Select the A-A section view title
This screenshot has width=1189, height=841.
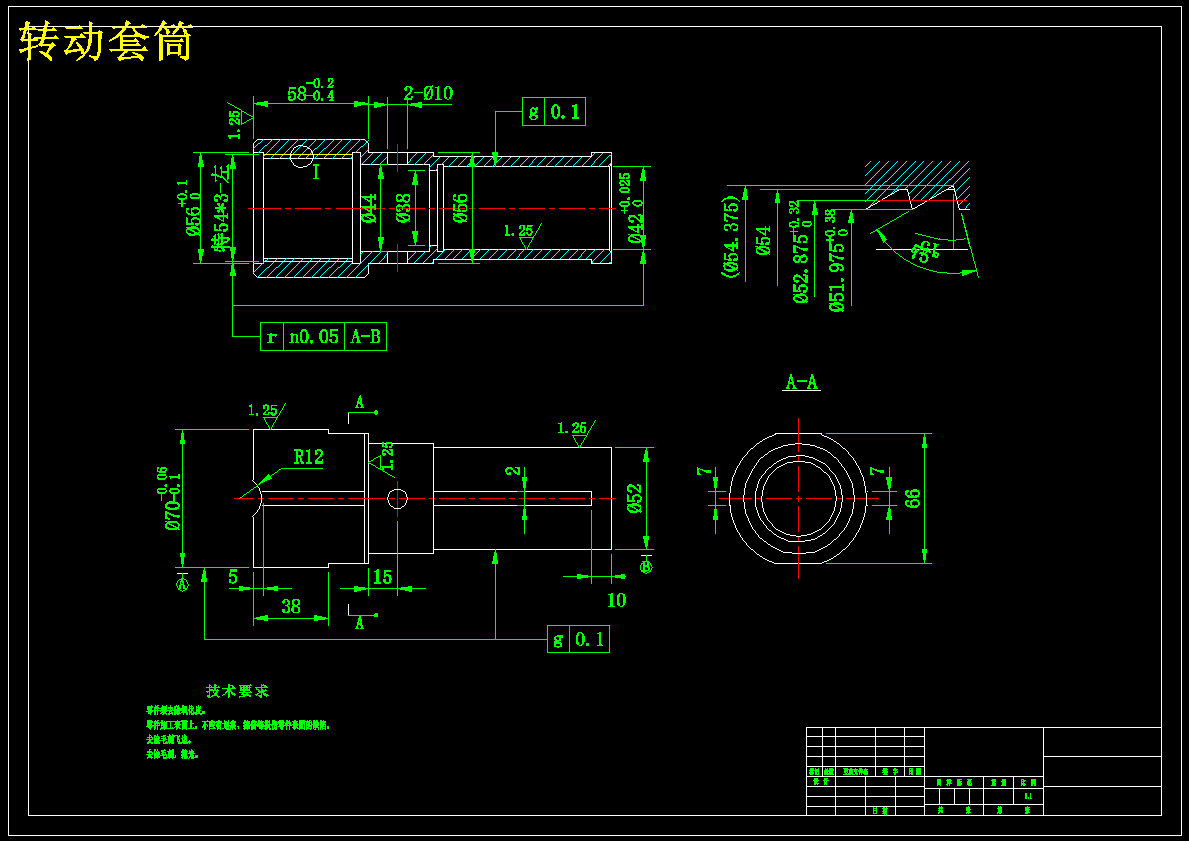coord(802,382)
